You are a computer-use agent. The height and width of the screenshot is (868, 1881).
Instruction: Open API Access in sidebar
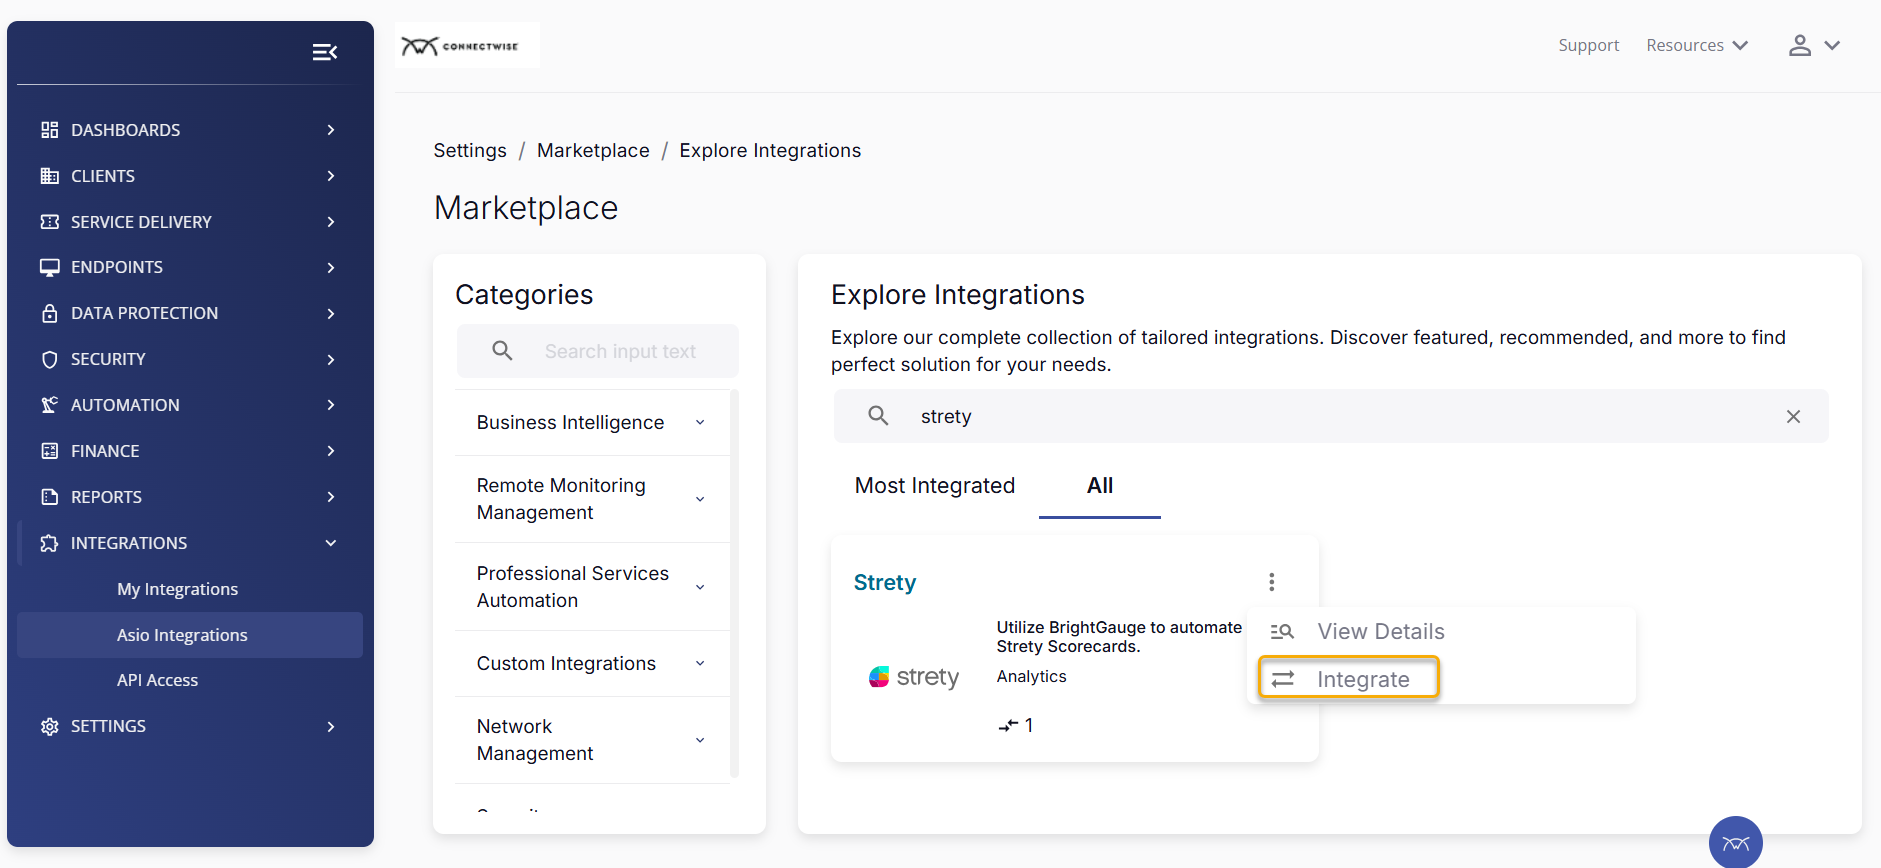point(157,680)
